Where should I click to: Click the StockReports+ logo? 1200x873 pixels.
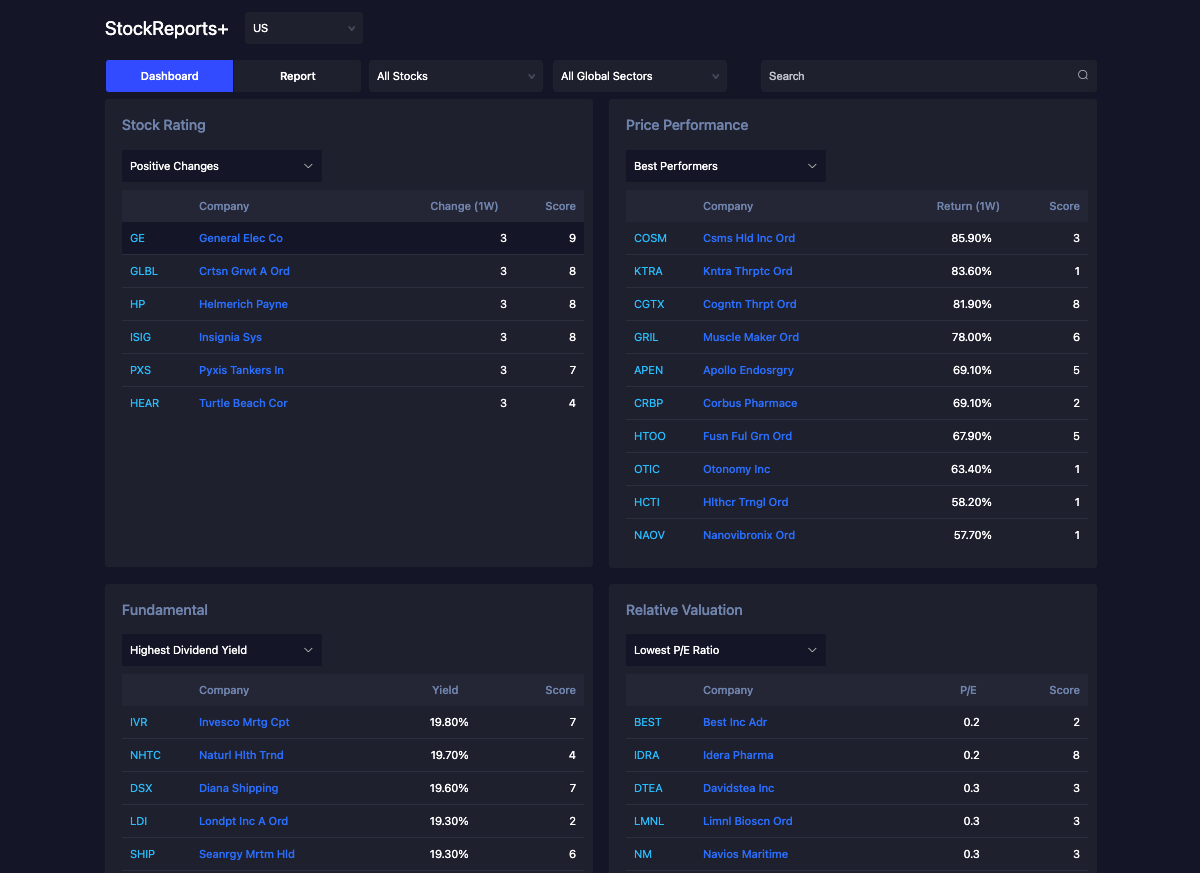pyautogui.click(x=167, y=29)
